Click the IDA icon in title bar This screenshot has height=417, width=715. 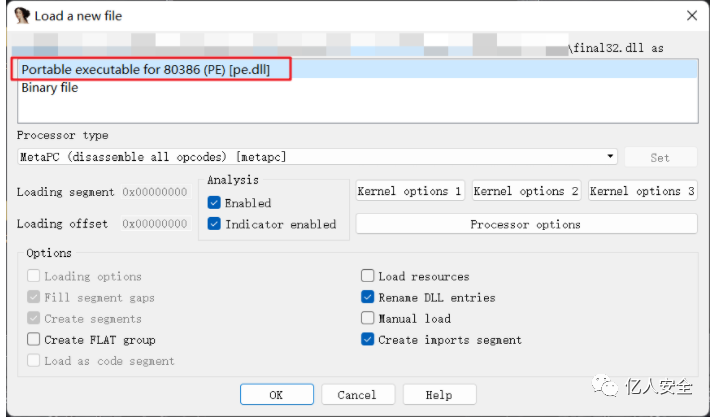(21, 16)
